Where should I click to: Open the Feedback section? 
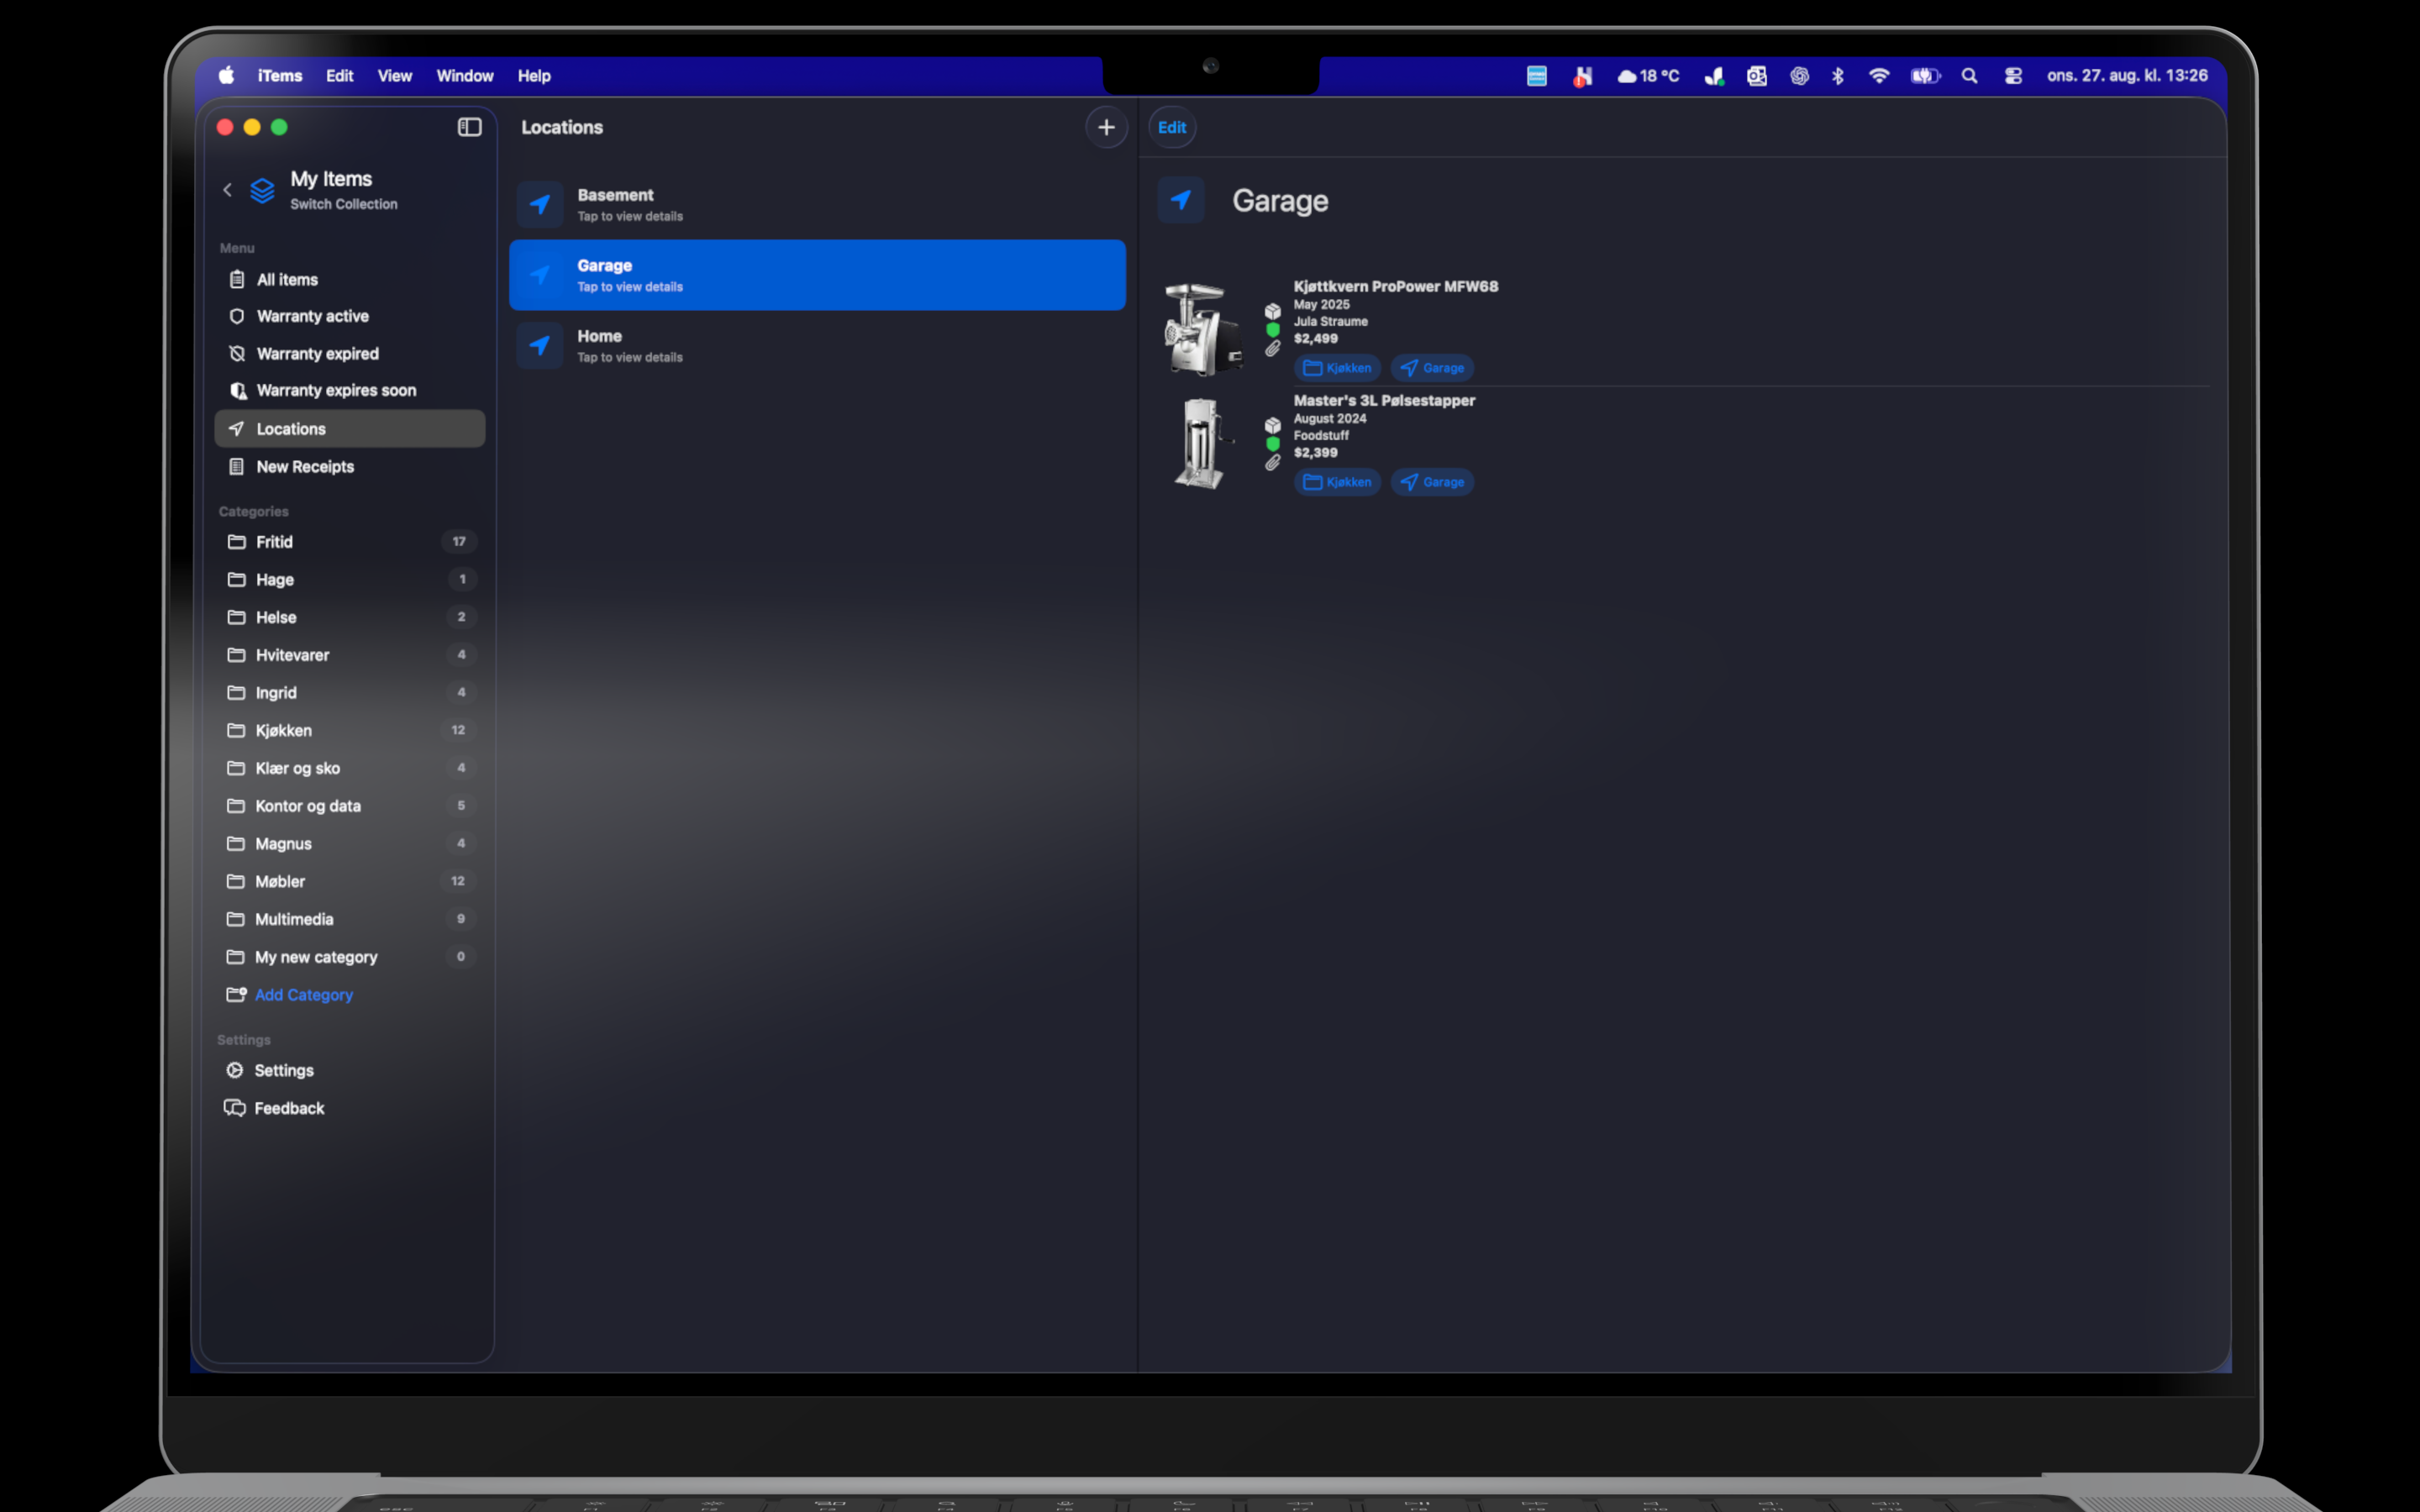click(349, 1108)
